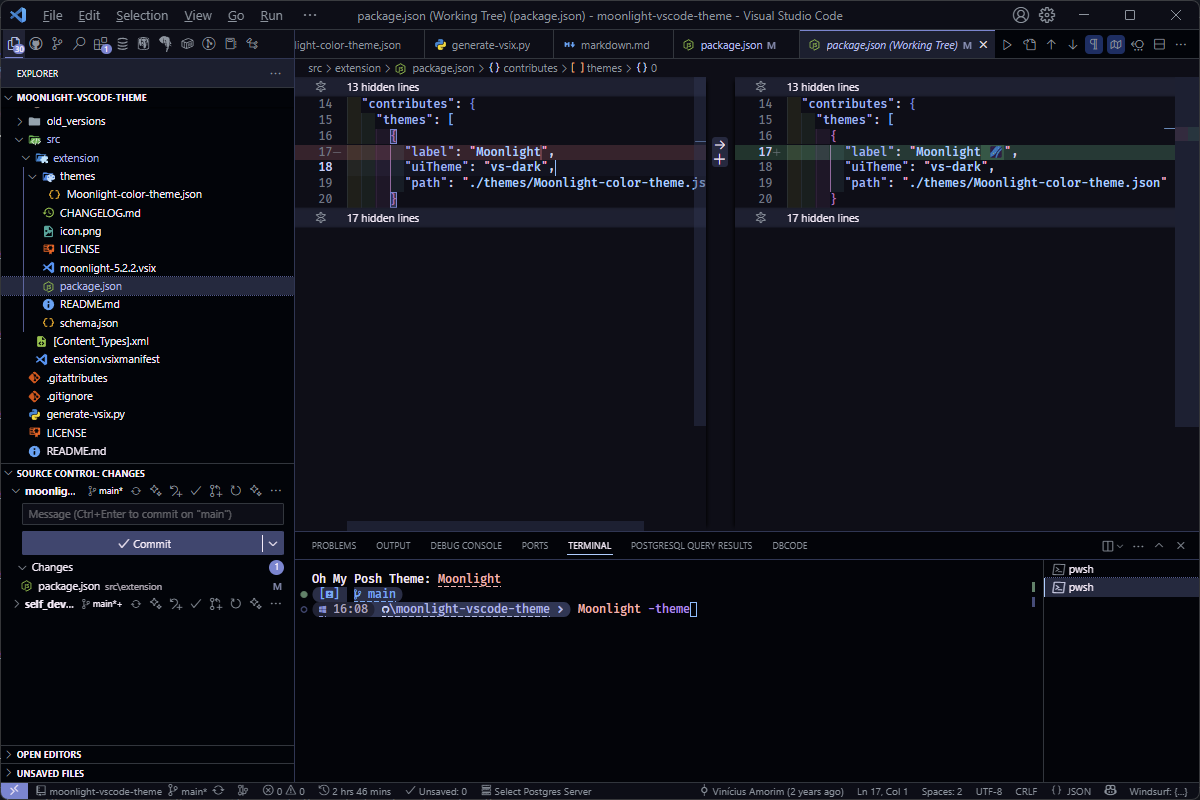
Task: Open PostgreSQL Query Results tab
Action: [691, 545]
